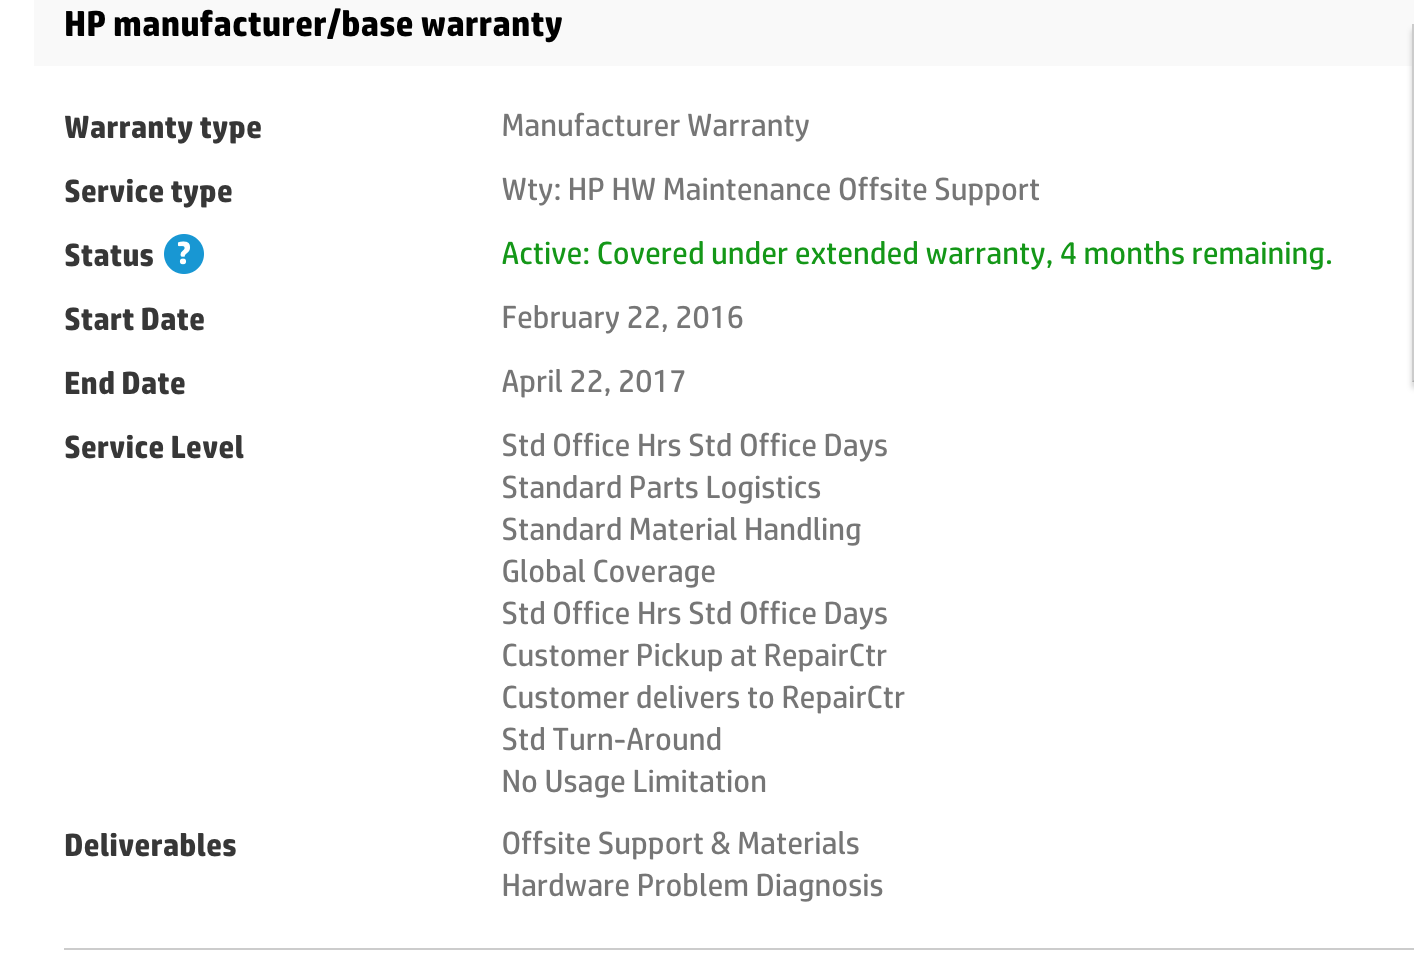This screenshot has width=1414, height=980.
Task: Click the February 22, 2016 start date
Action: coord(622,318)
